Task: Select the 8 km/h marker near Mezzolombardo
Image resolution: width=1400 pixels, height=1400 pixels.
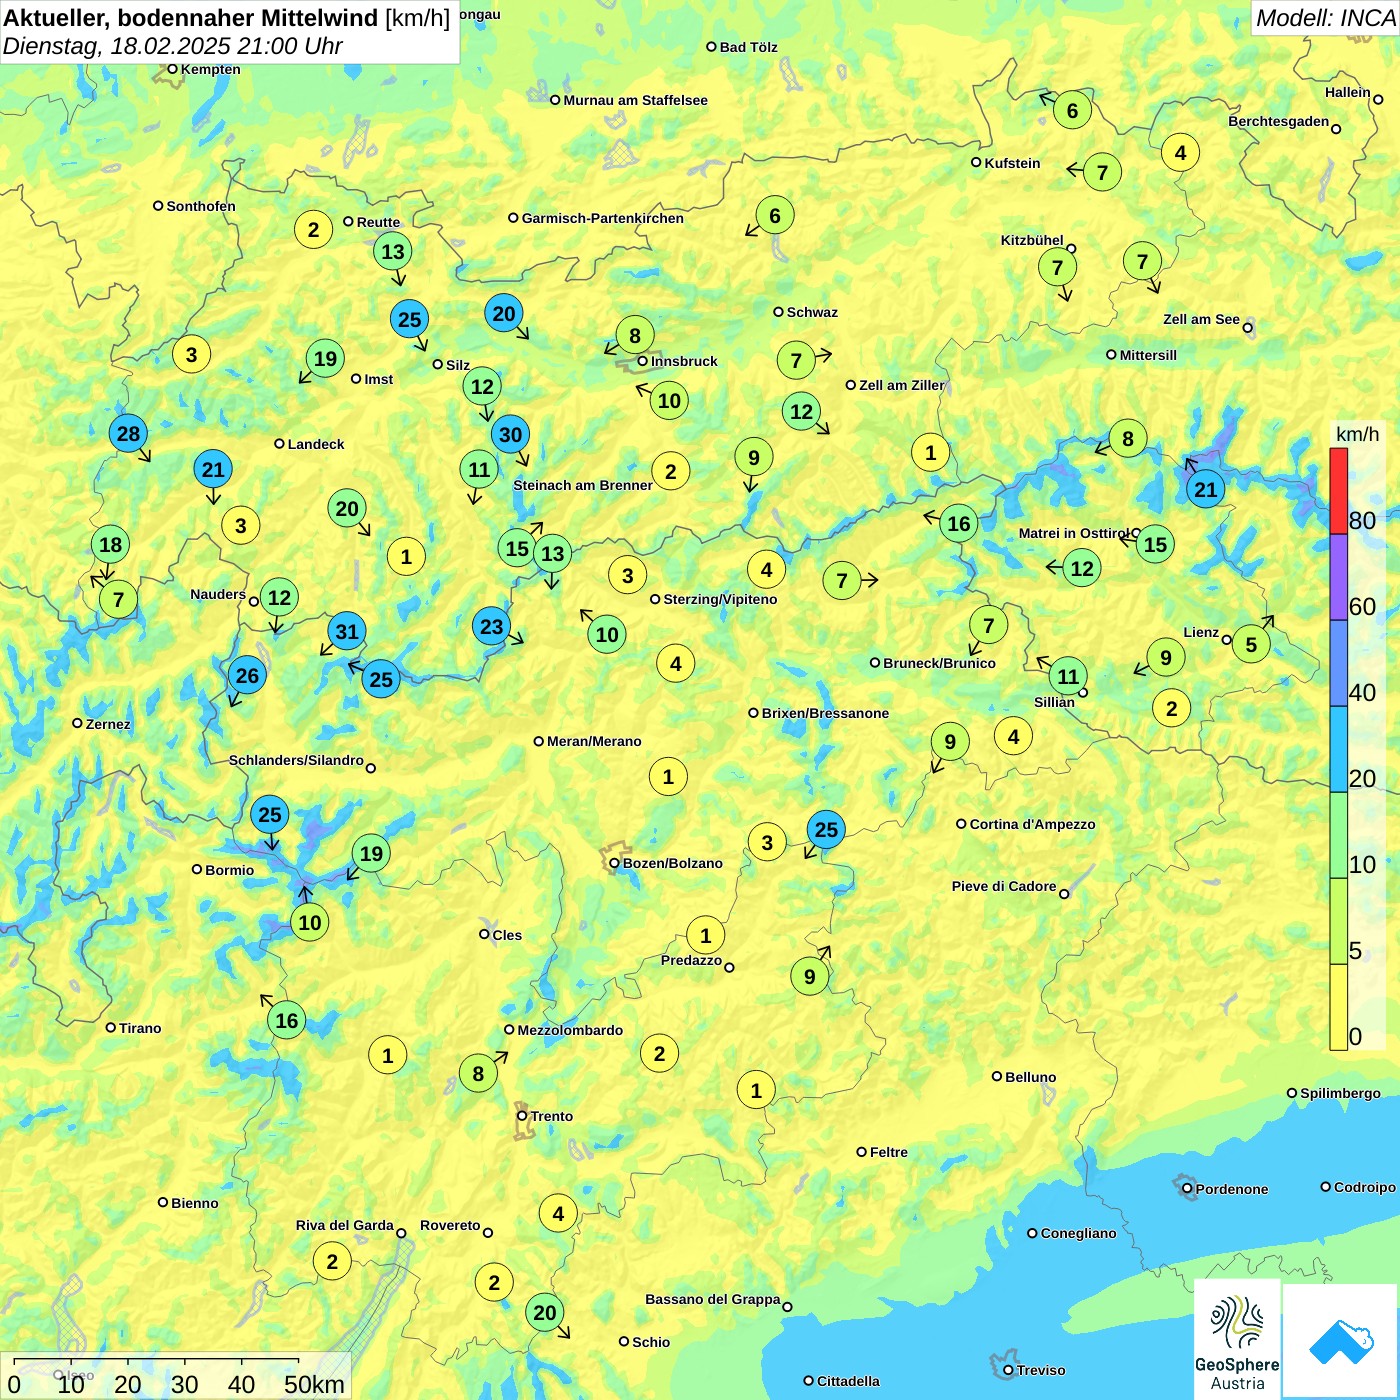Action: pos(478,1073)
